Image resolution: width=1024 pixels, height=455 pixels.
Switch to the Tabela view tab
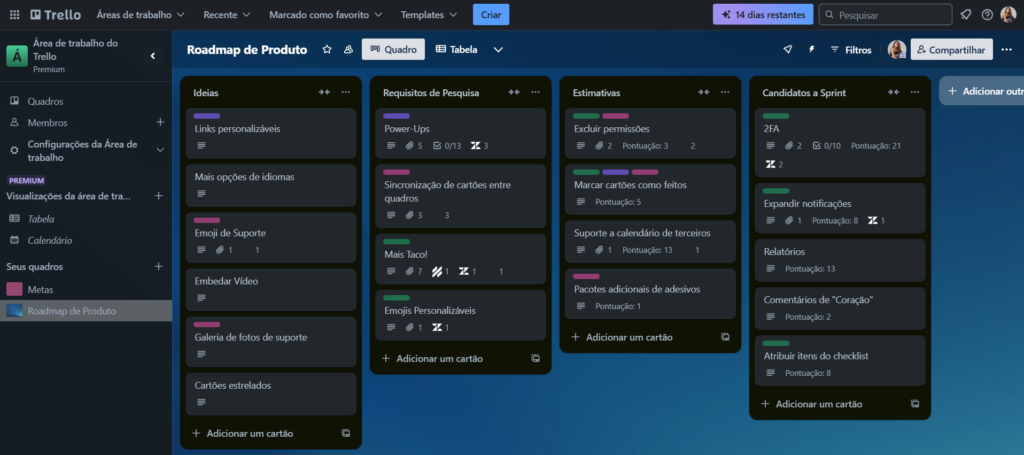click(x=456, y=49)
